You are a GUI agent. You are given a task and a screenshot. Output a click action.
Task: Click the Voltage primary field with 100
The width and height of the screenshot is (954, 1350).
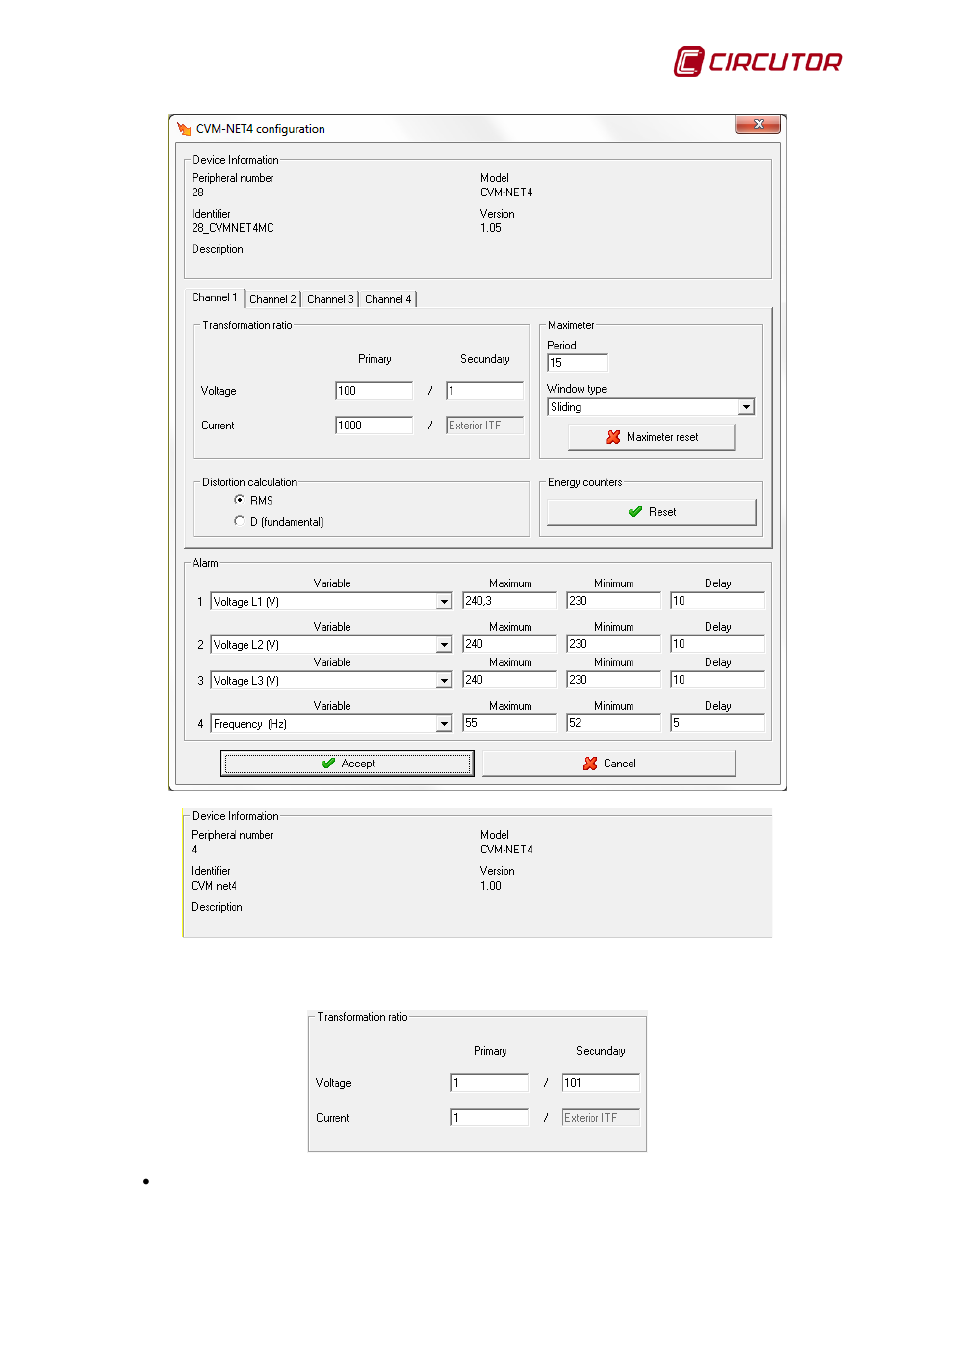point(374,391)
